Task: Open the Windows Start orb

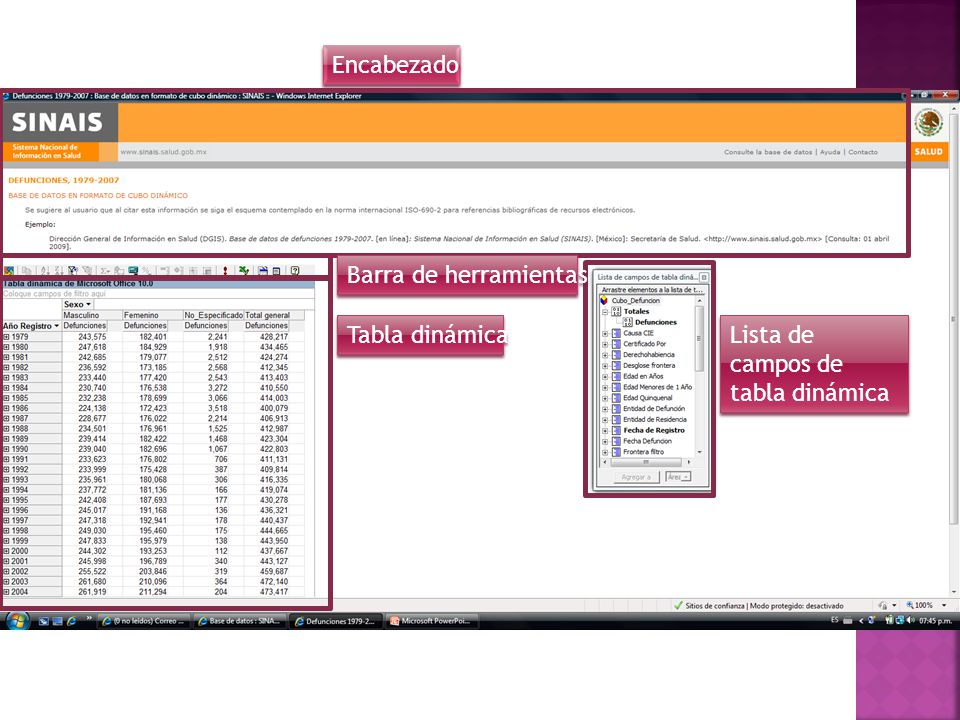Action: point(17,620)
